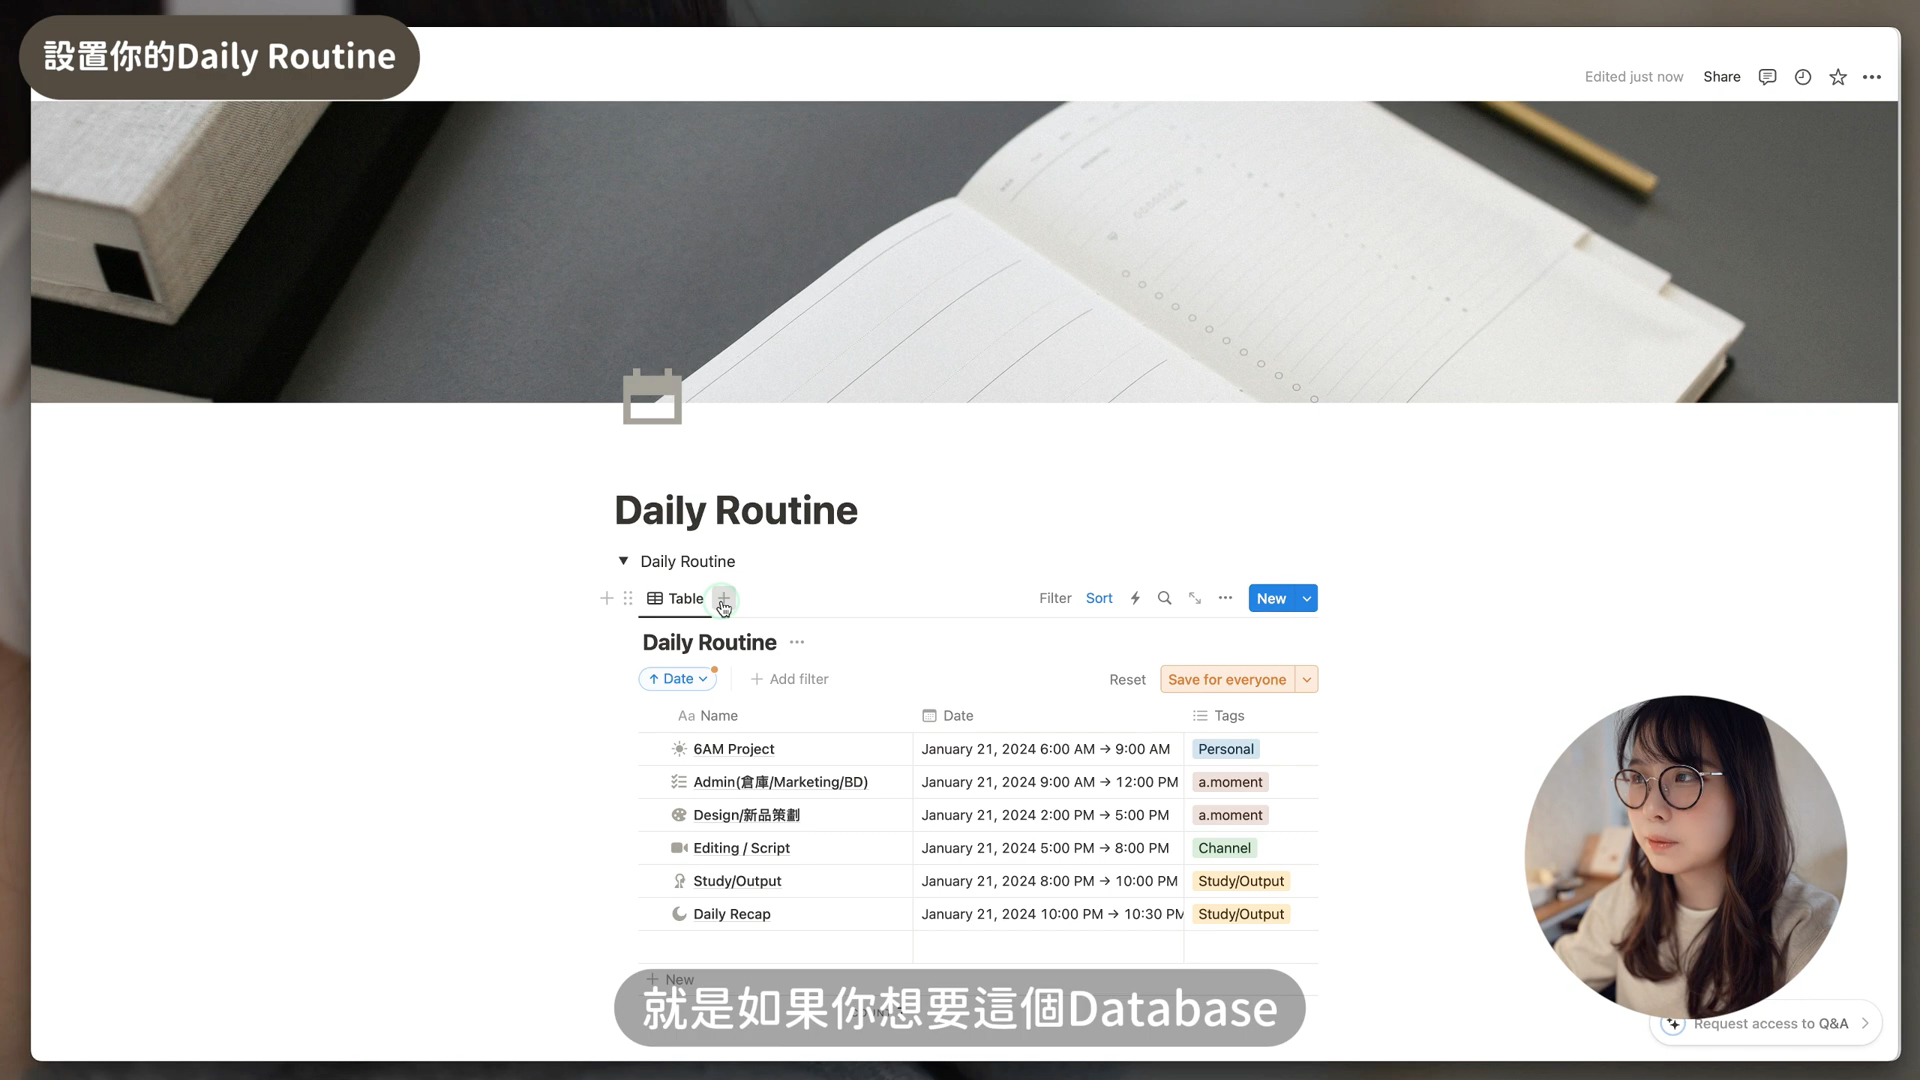Open the comments panel icon
This screenshot has width=1920, height=1080.
pyautogui.click(x=1767, y=77)
